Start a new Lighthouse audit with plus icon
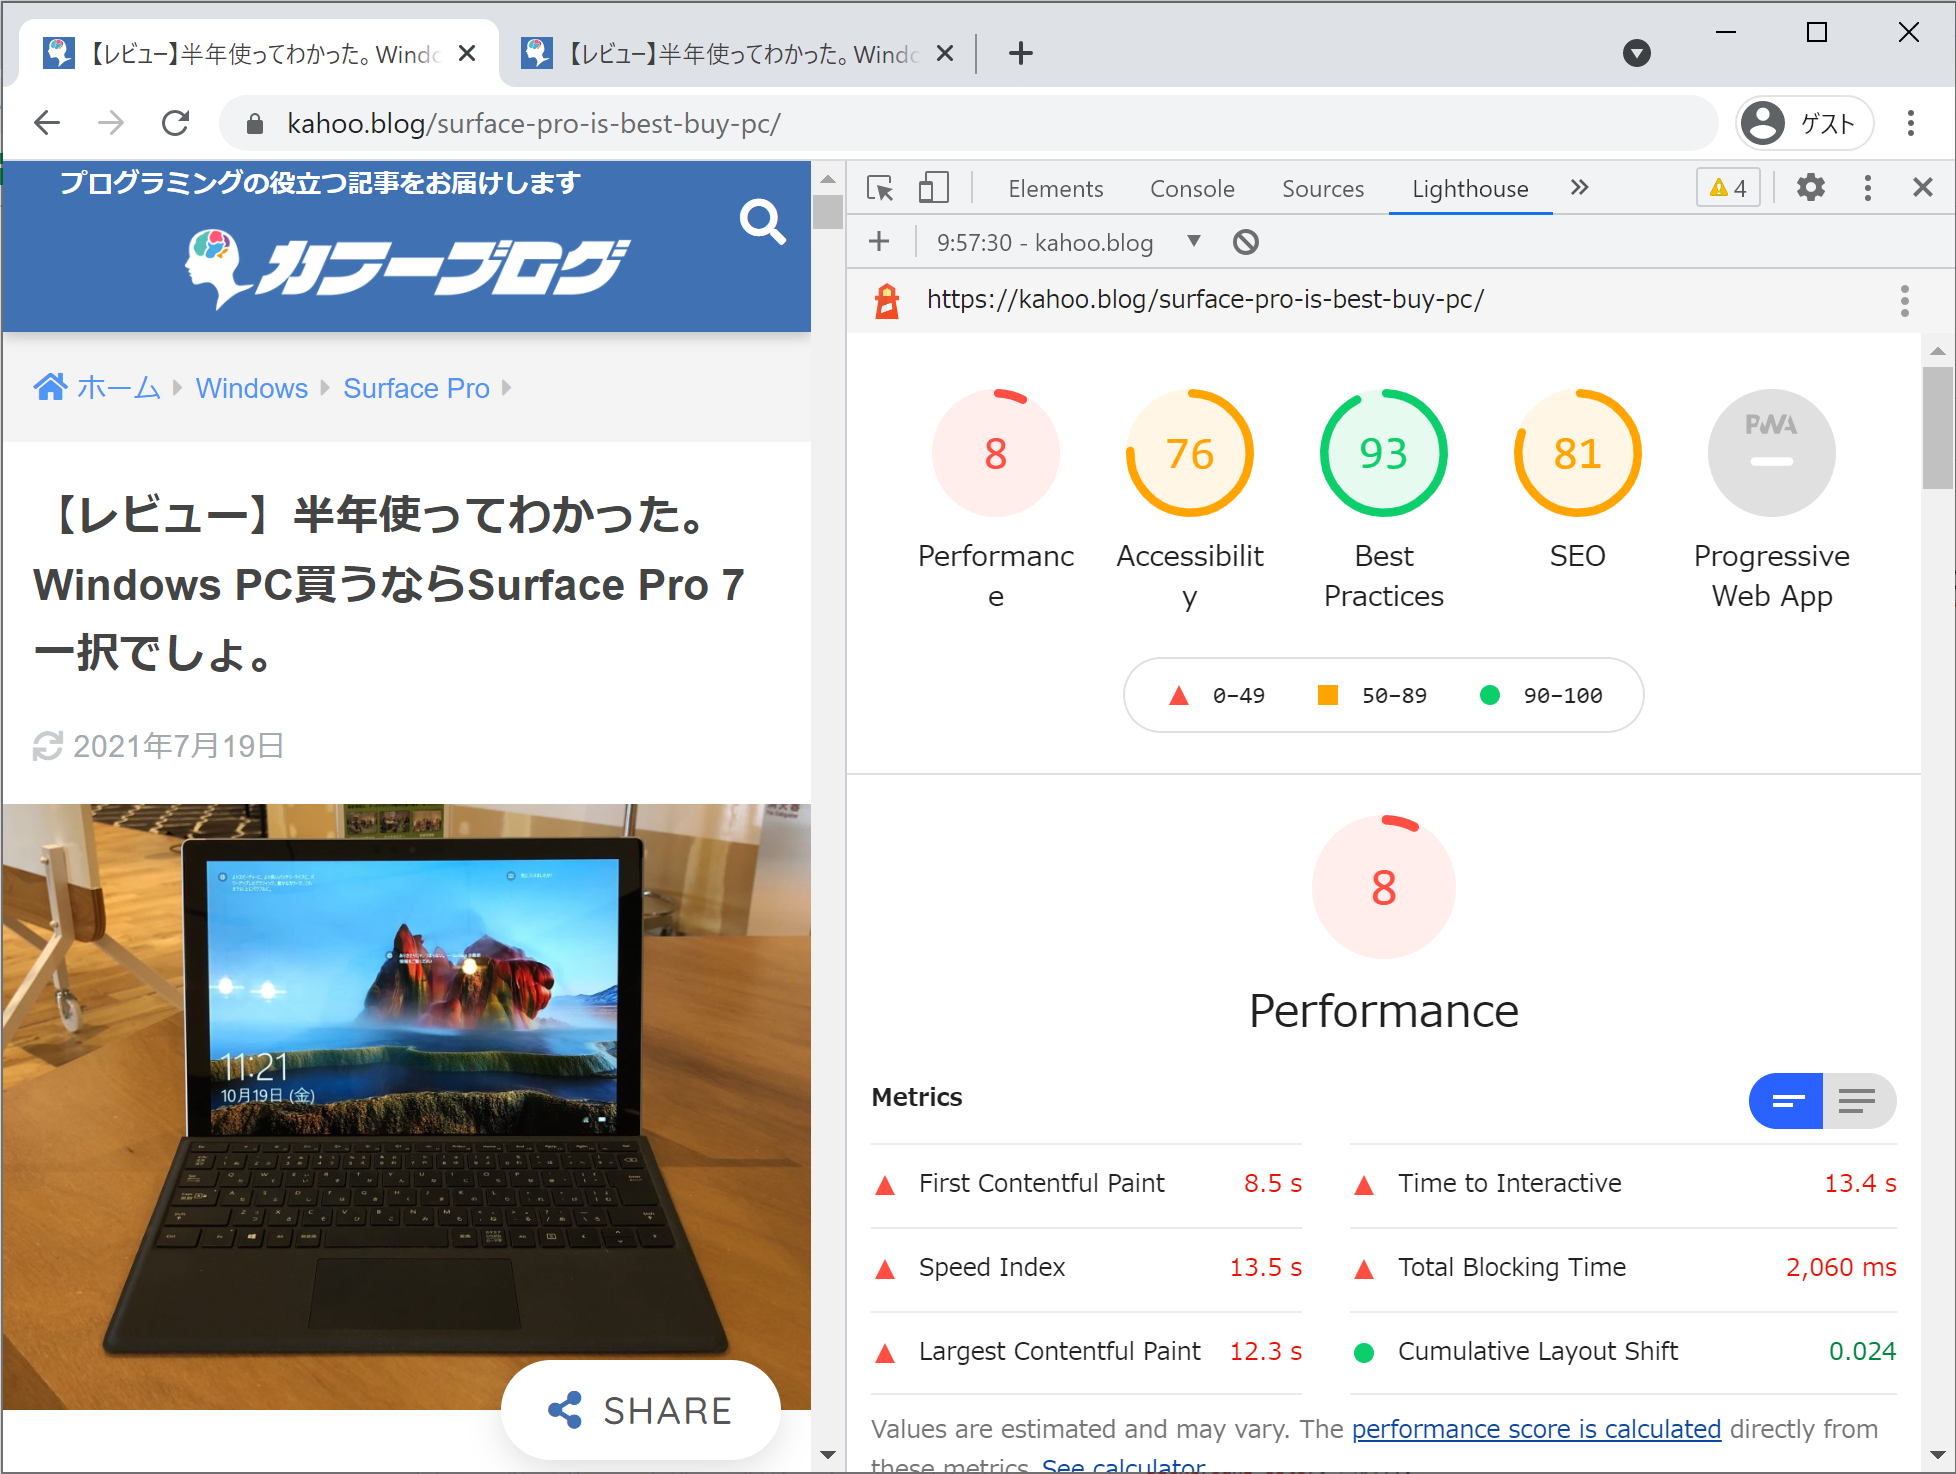Viewport: 1956px width, 1474px height. 879,242
